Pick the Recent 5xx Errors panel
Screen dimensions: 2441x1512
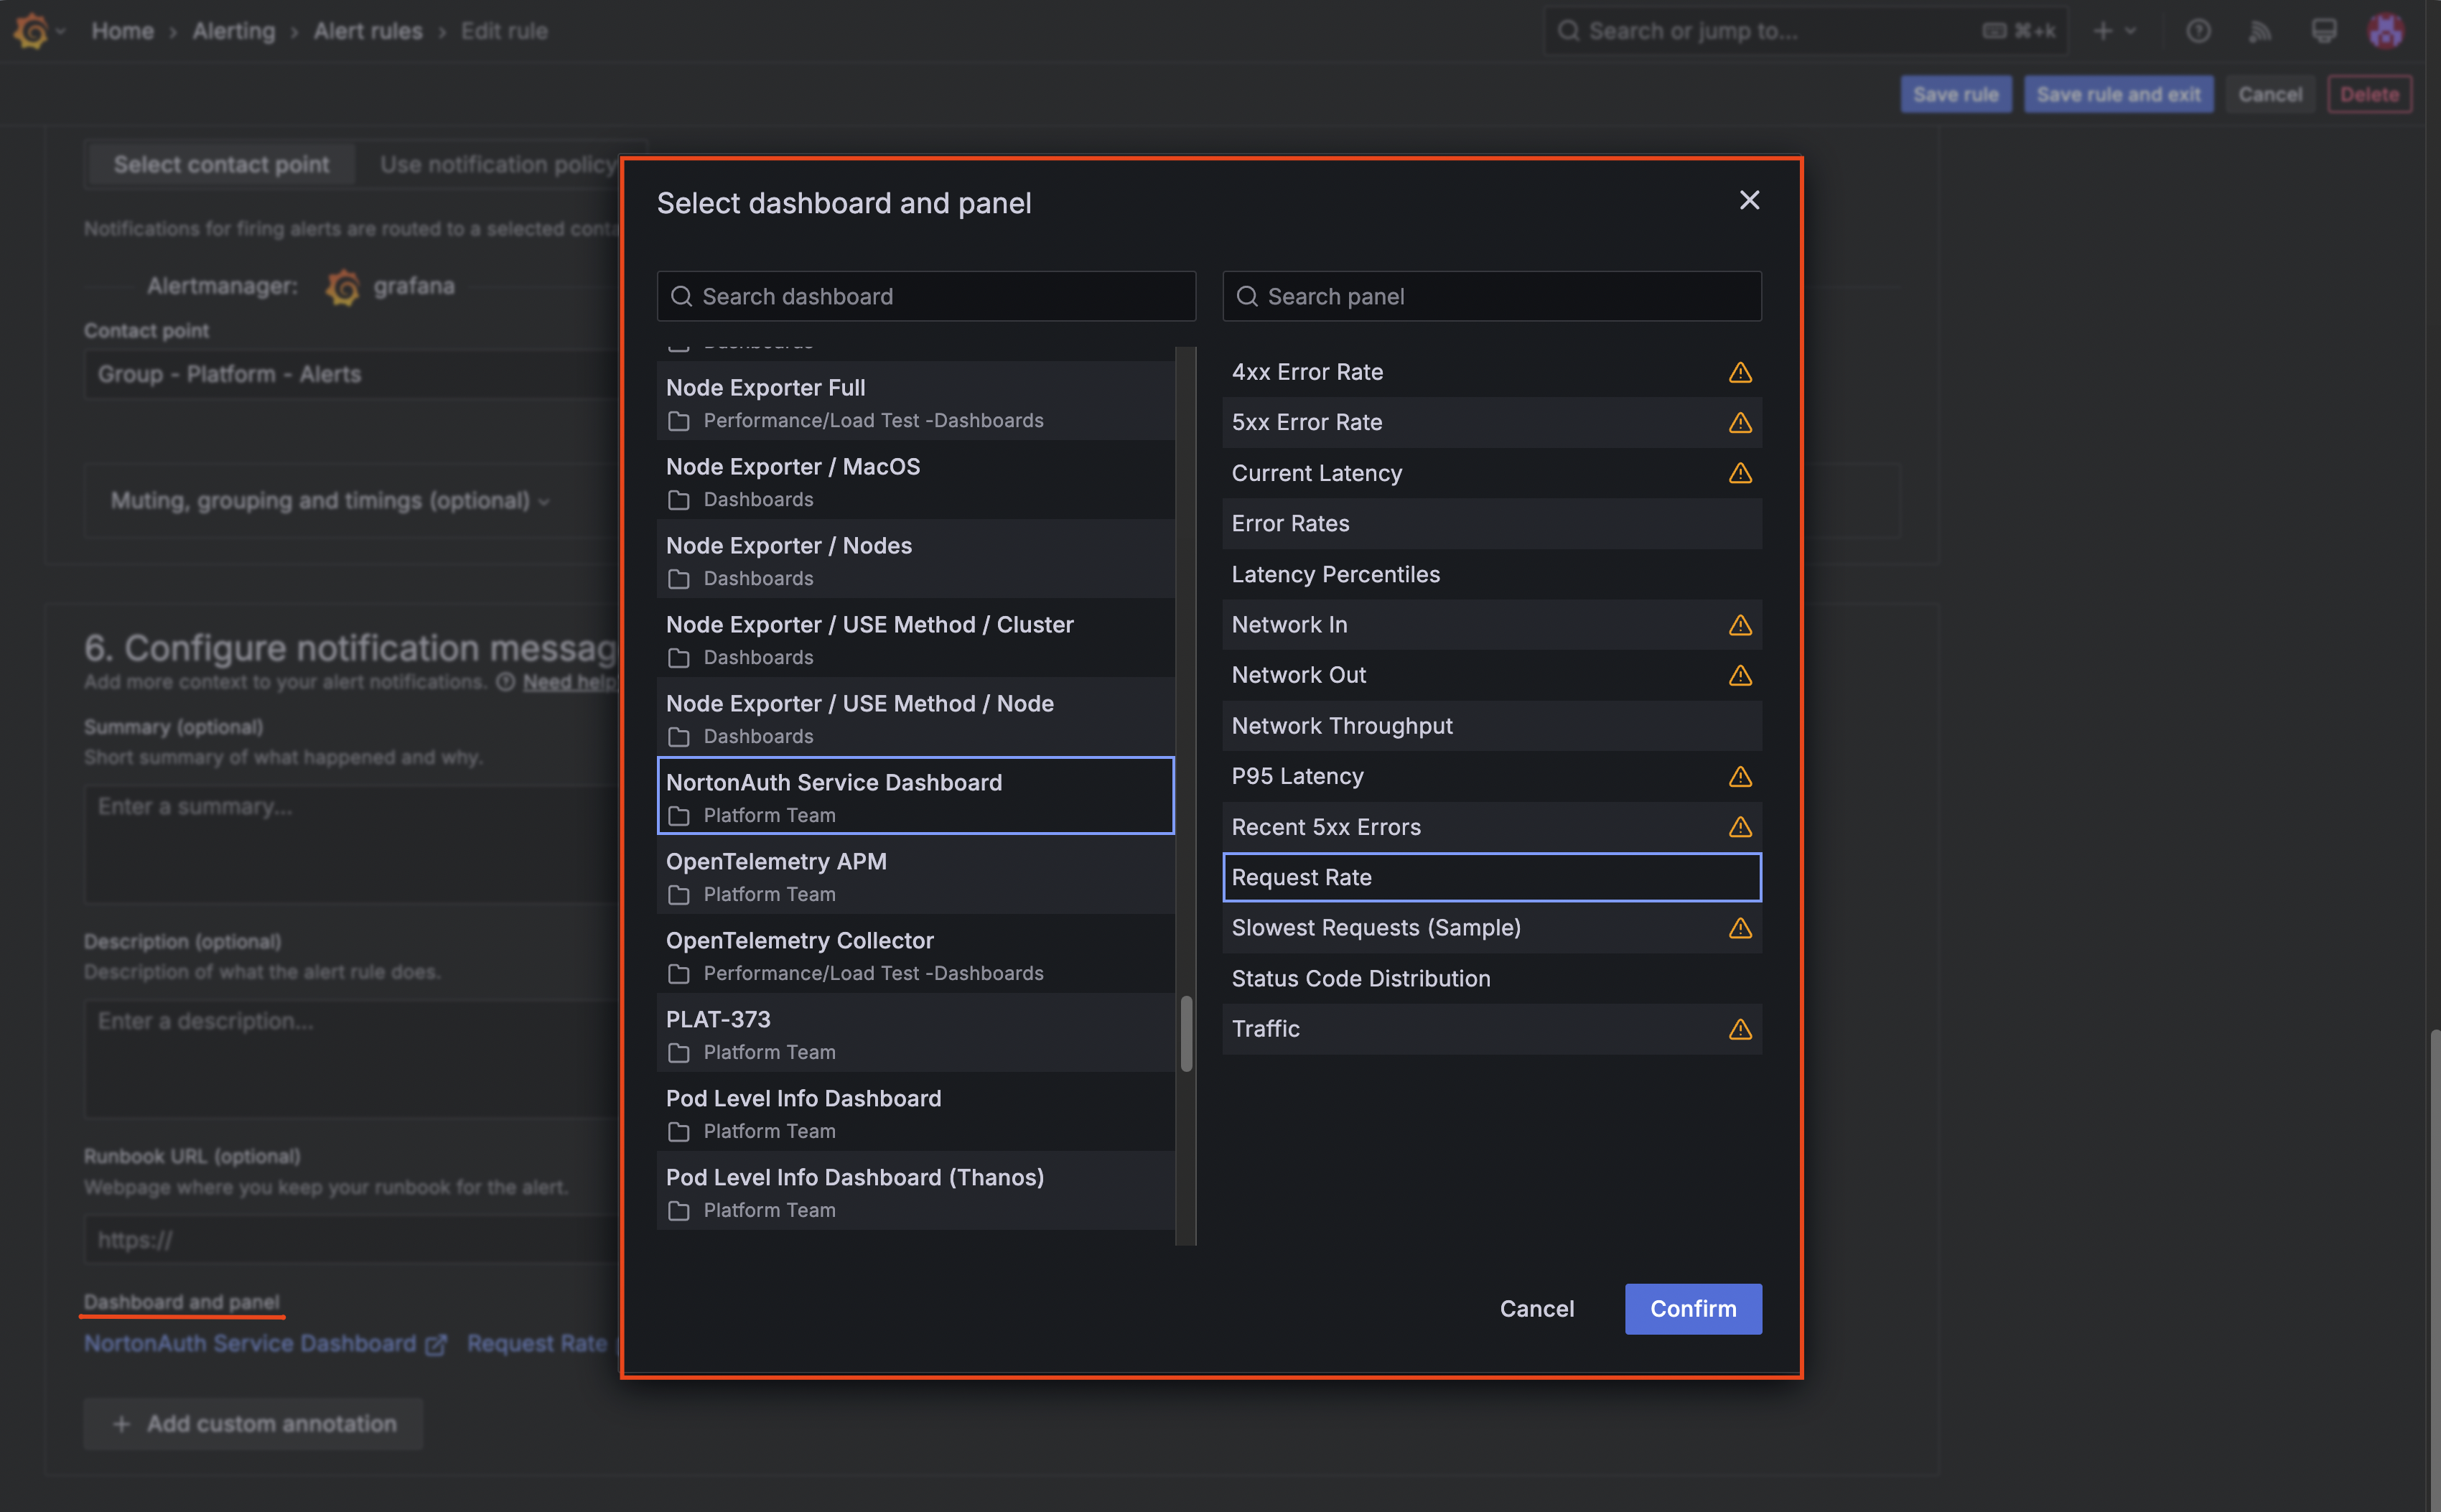click(1492, 827)
